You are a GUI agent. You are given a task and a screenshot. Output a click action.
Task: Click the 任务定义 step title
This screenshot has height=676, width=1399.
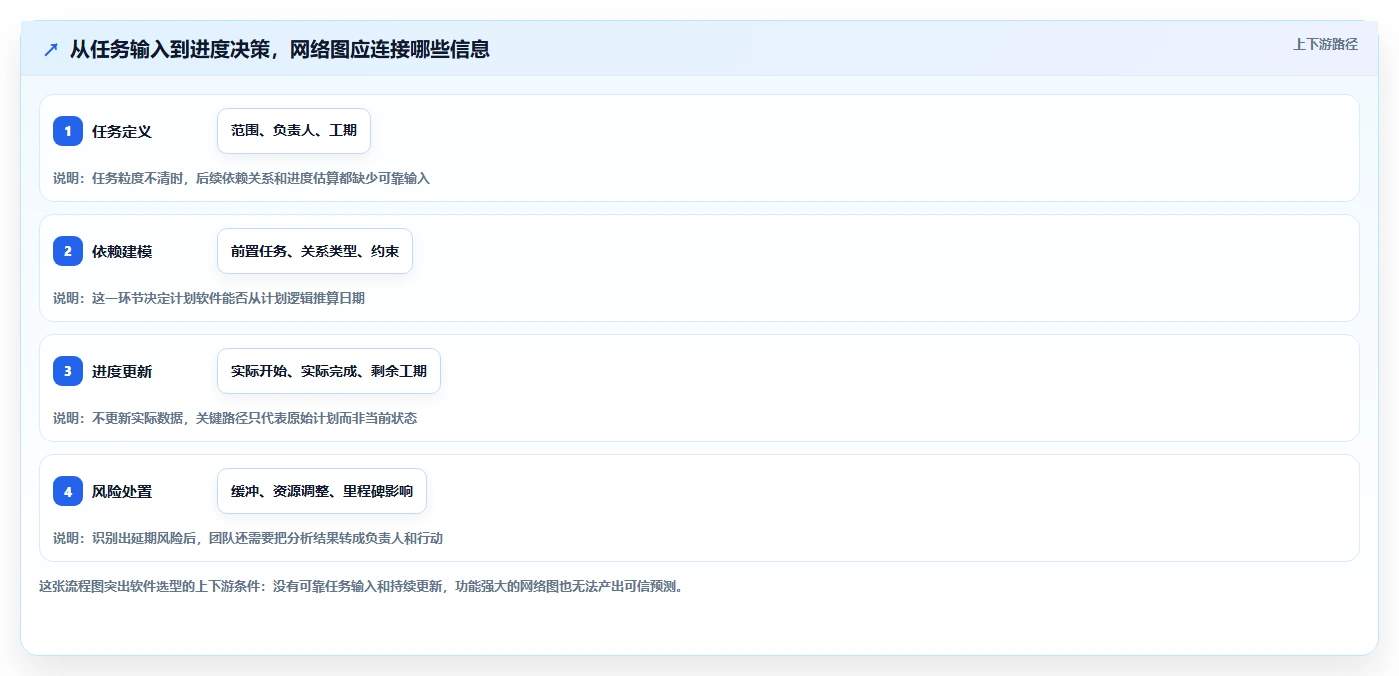coord(122,131)
